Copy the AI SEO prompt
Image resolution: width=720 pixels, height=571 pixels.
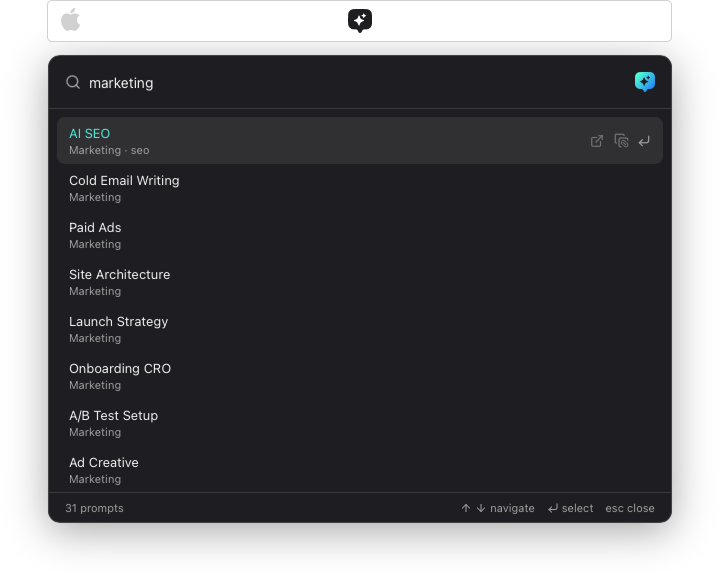(x=621, y=141)
